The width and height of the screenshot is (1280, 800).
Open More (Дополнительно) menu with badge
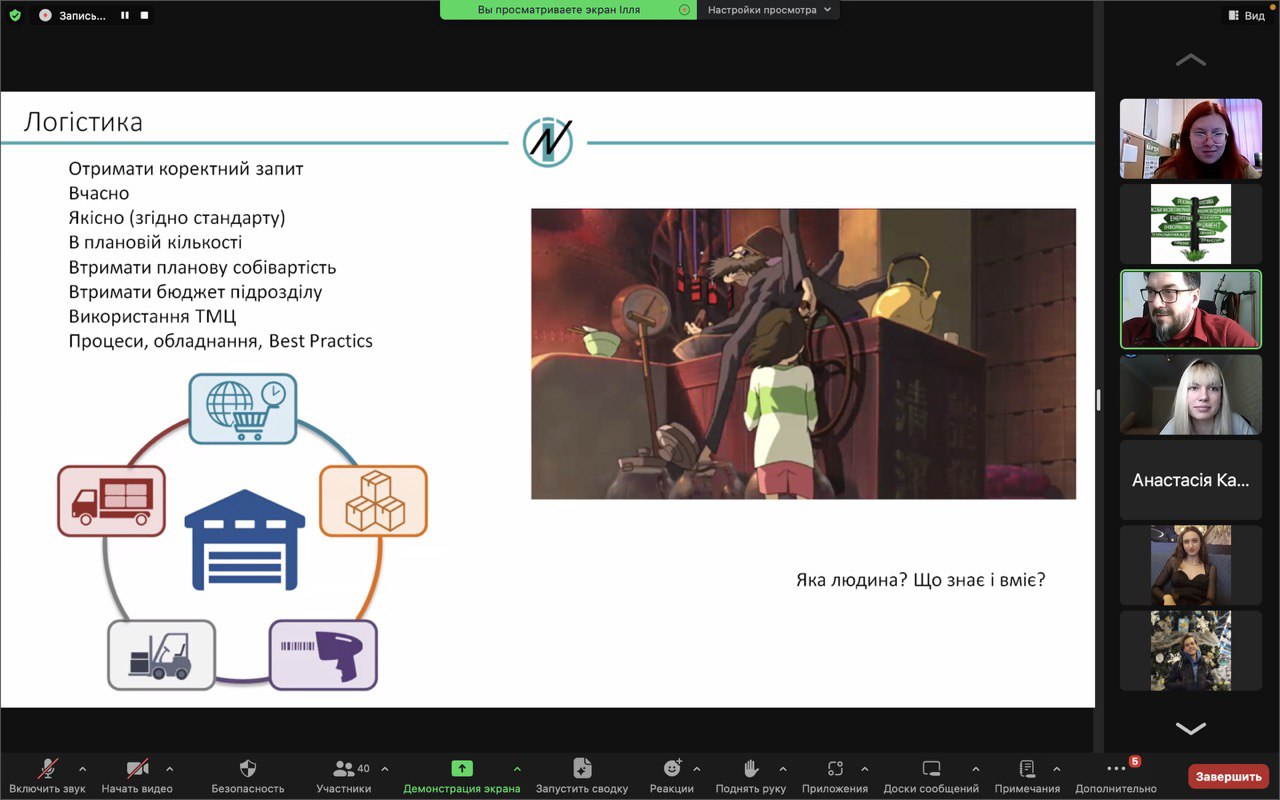[x=1116, y=768]
